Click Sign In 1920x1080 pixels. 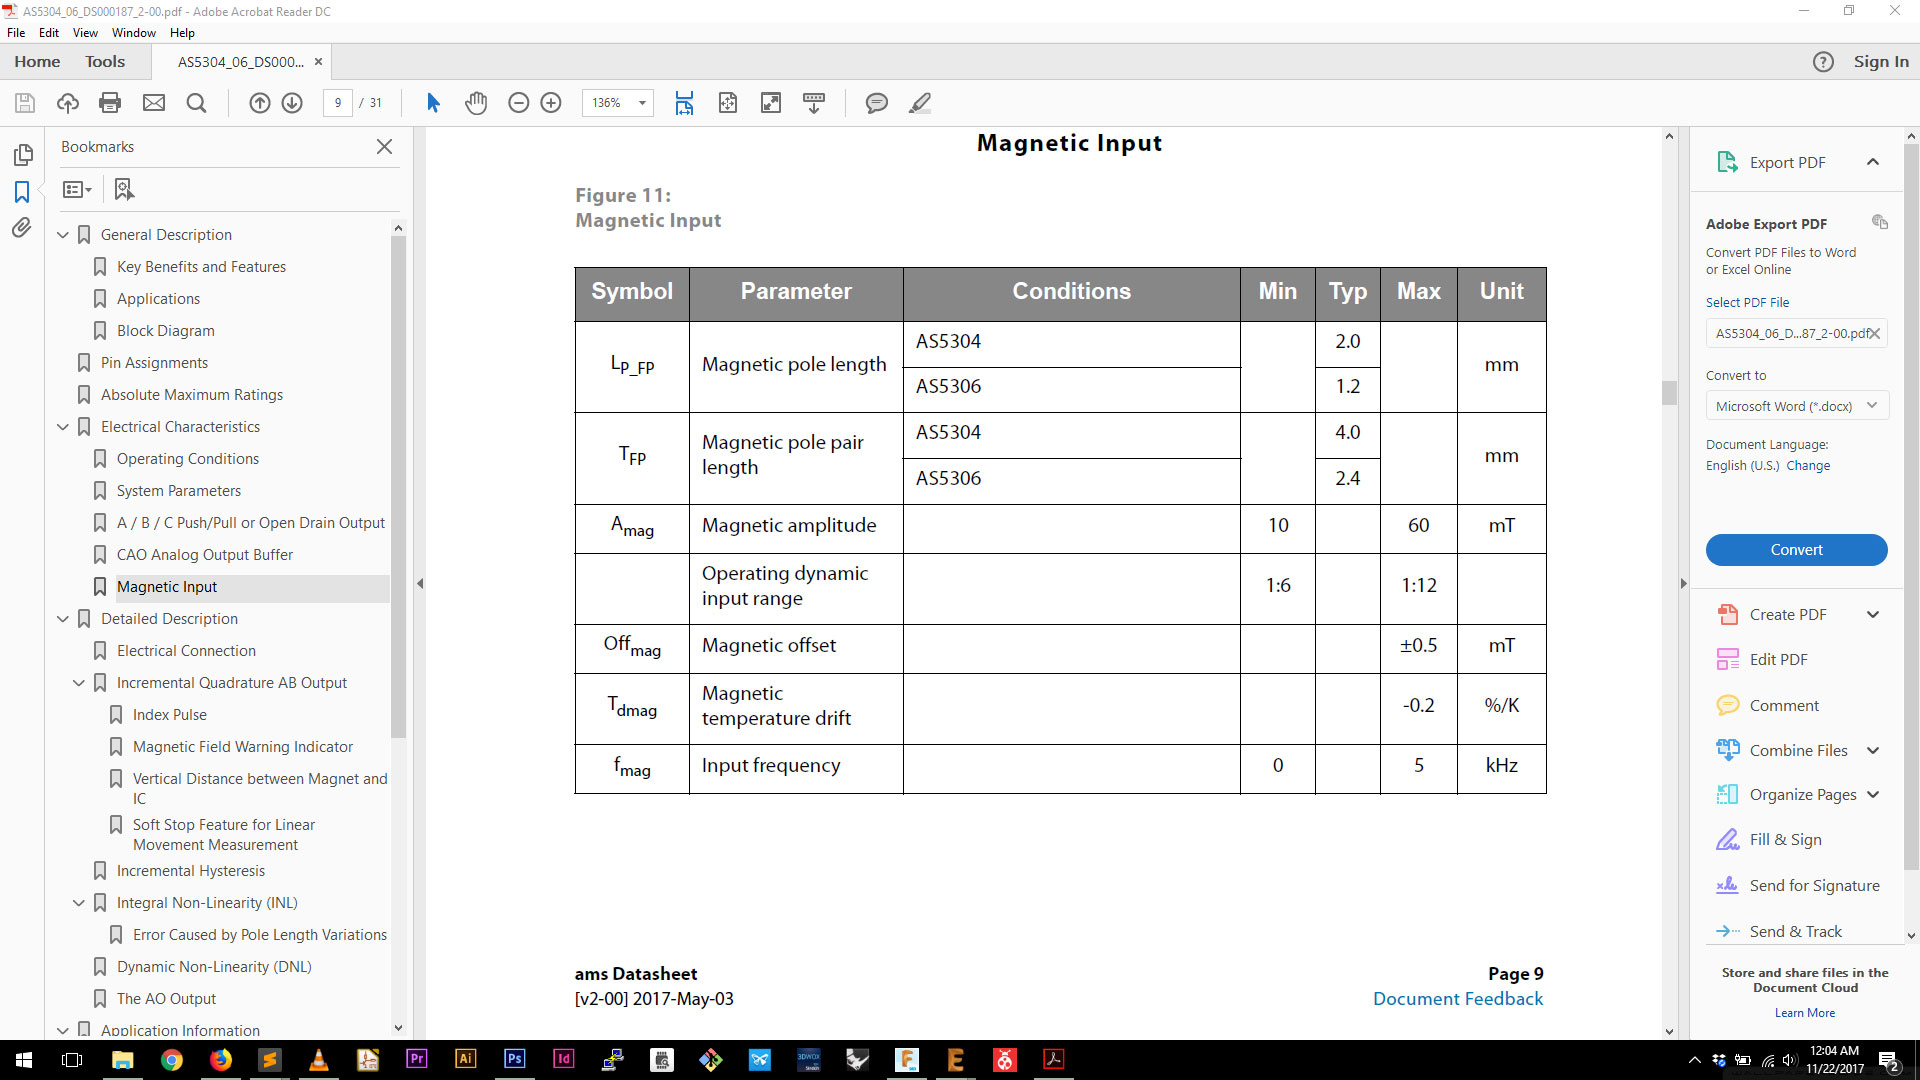click(x=1881, y=62)
